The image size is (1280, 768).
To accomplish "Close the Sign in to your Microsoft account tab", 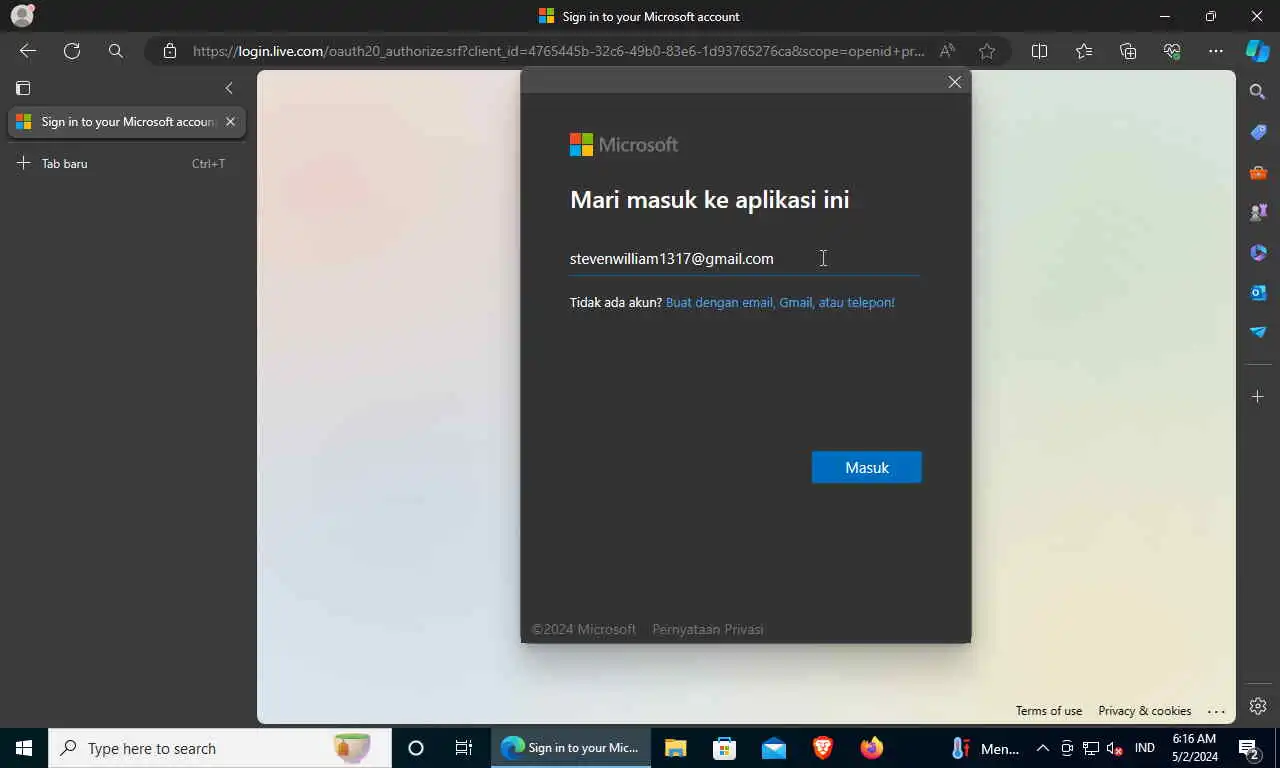I will 230,122.
